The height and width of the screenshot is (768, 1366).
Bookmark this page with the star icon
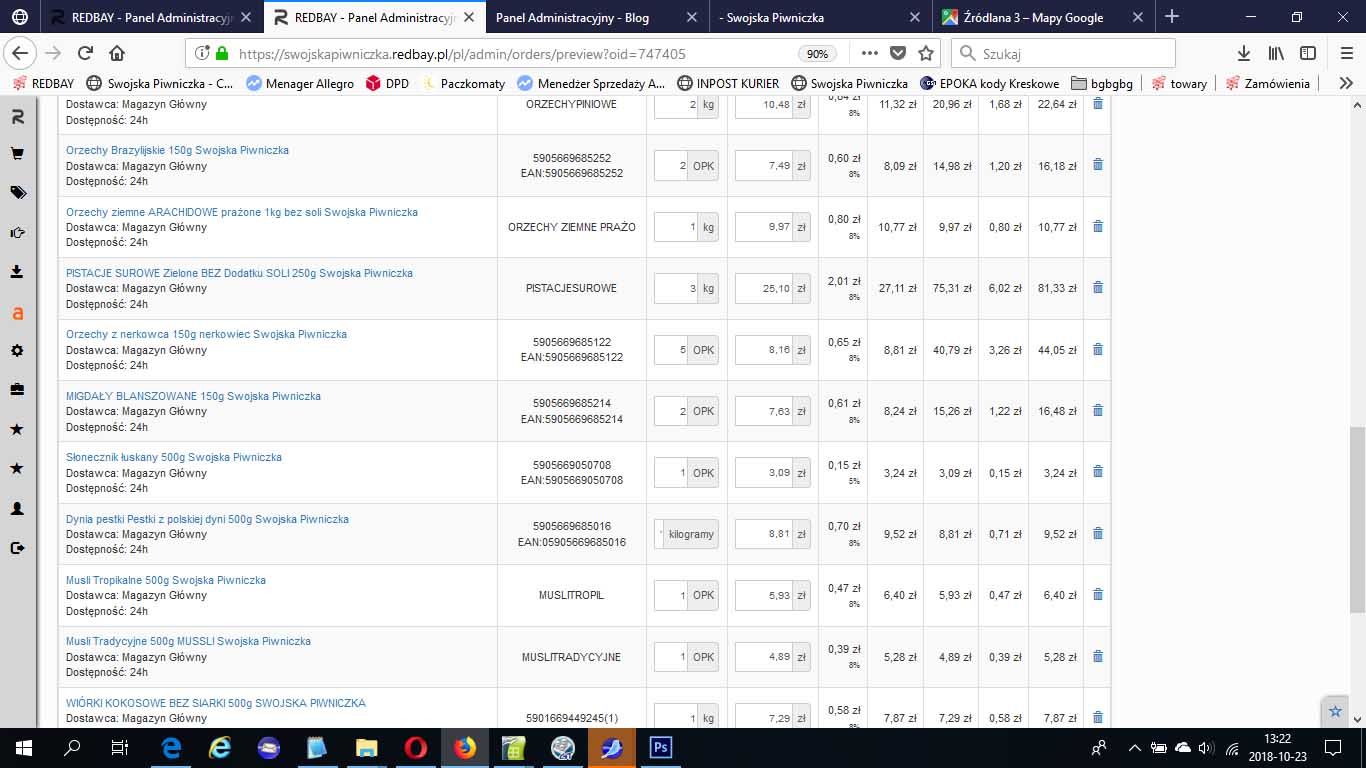pos(926,53)
